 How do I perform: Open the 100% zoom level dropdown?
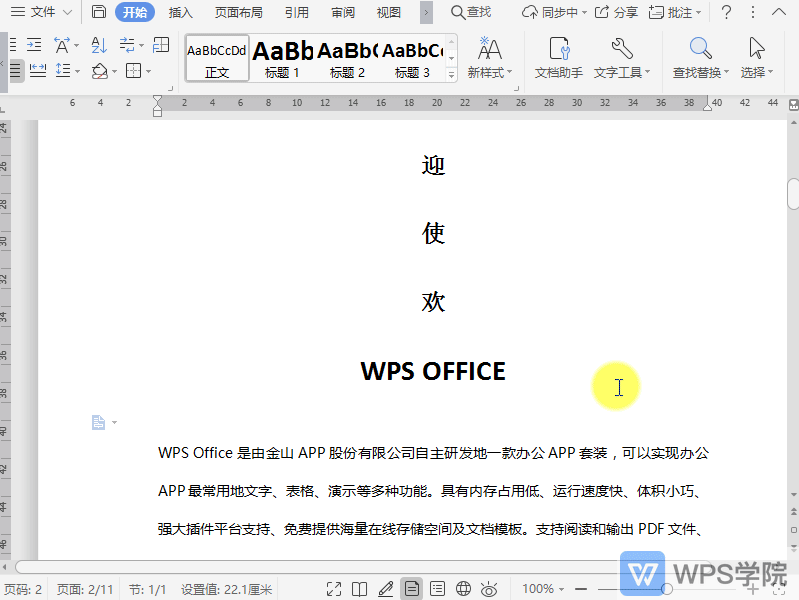[544, 589]
